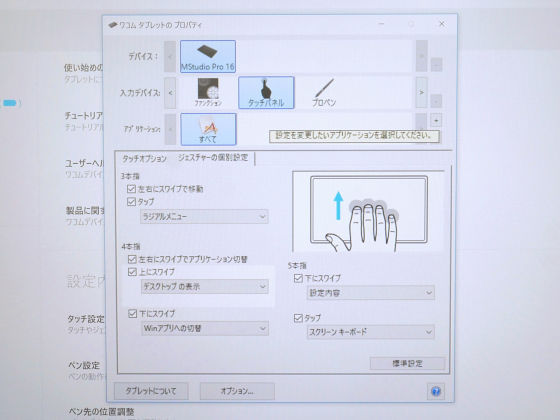The height and width of the screenshot is (420, 560).
Task: Click the タブレットについて button
Action: point(151,391)
